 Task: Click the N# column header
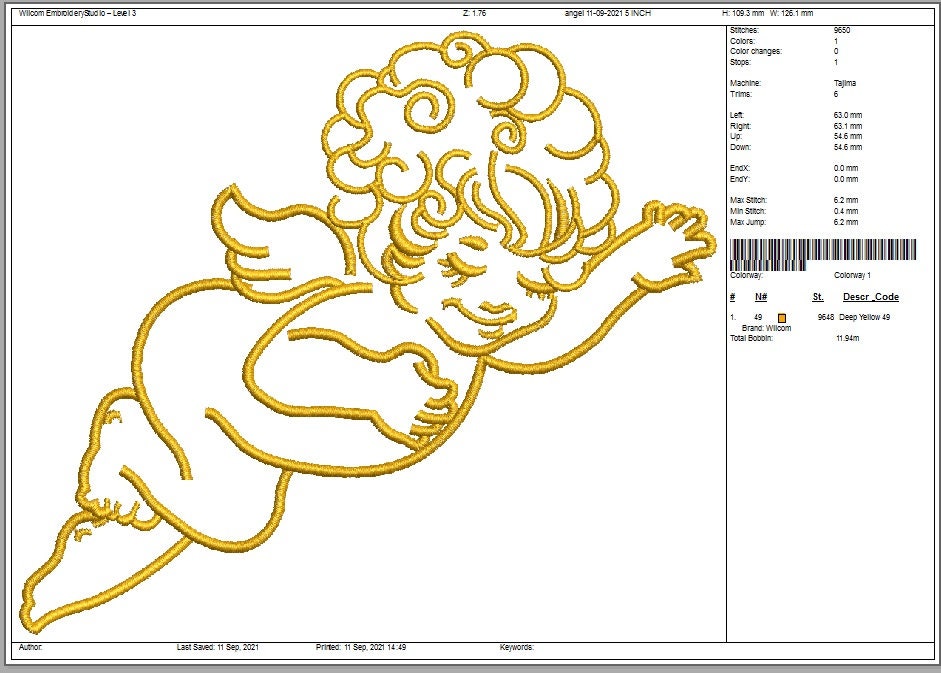[761, 296]
